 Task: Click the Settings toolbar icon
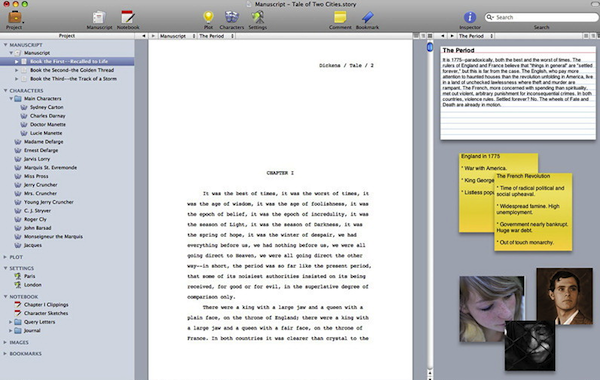pos(258,17)
